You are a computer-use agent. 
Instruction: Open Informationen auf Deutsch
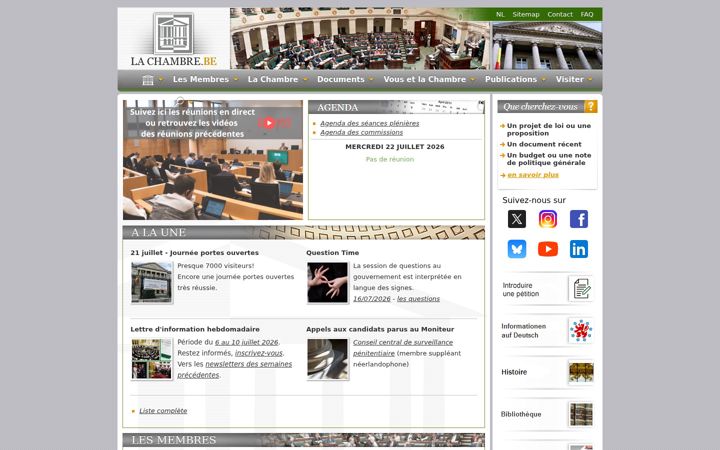(523, 331)
